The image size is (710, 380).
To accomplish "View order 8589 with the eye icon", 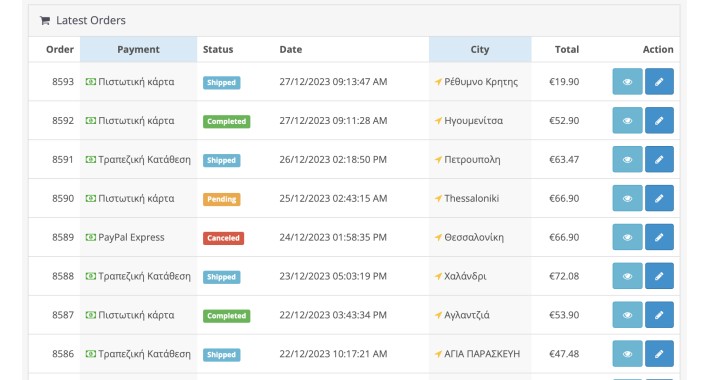I will click(627, 237).
